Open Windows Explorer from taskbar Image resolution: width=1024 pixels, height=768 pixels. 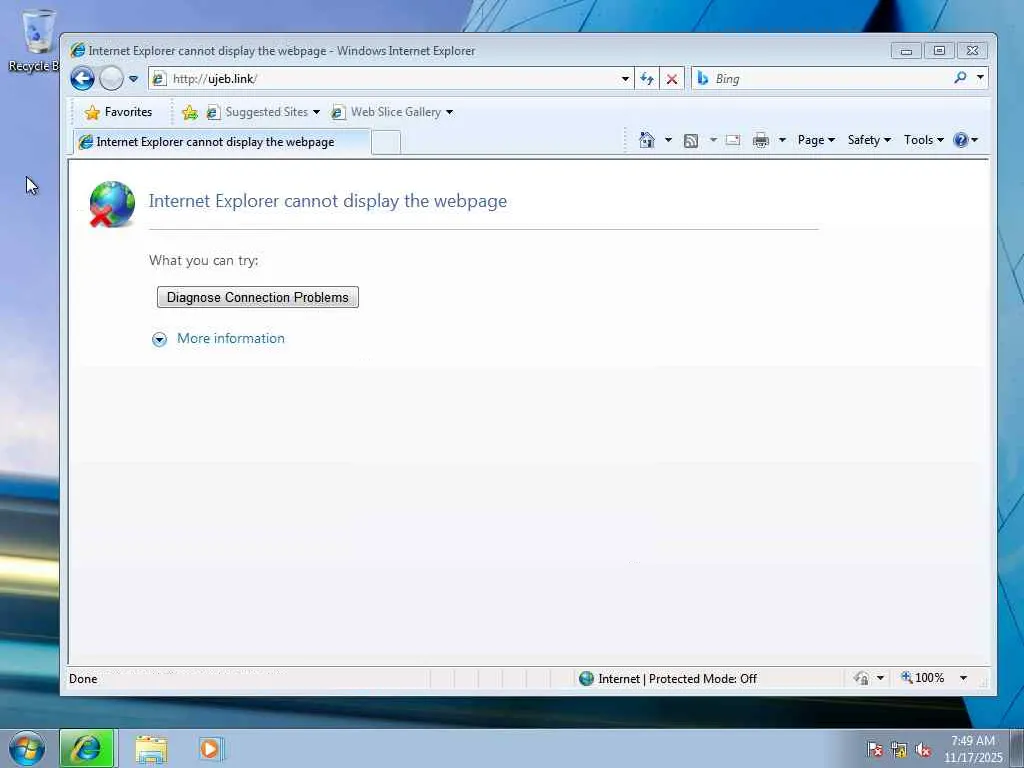[x=152, y=749]
